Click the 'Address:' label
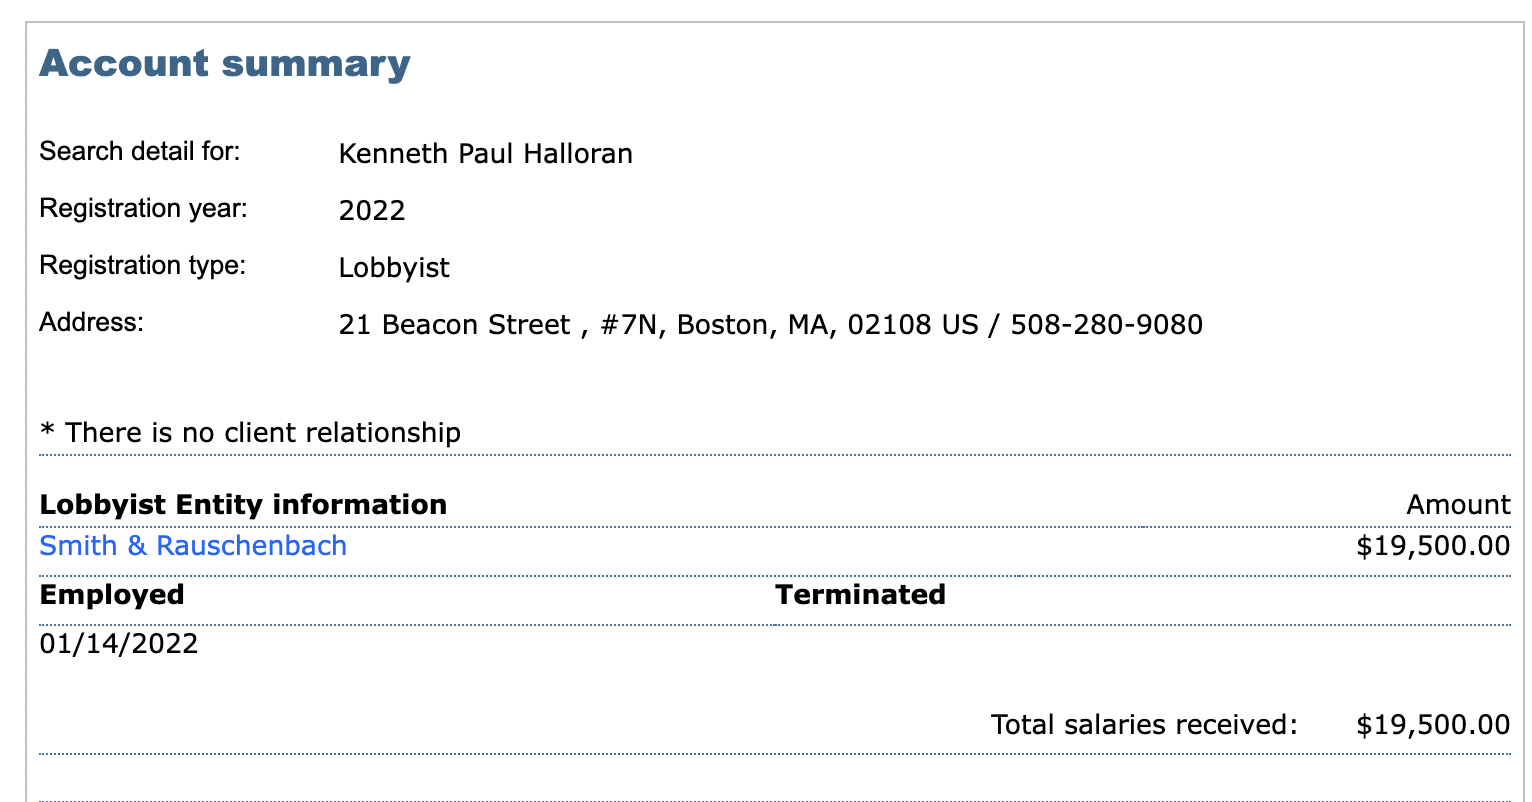Screen dimensions: 1532x802 [x=92, y=323]
